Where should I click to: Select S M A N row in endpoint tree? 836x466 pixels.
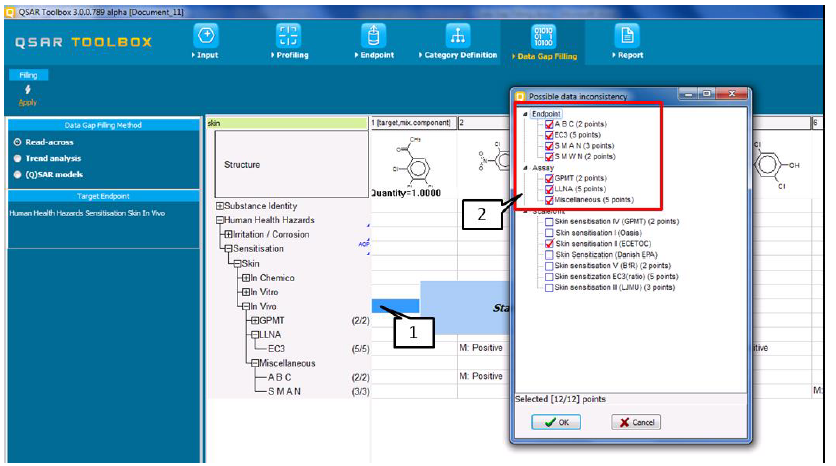click(x=284, y=391)
